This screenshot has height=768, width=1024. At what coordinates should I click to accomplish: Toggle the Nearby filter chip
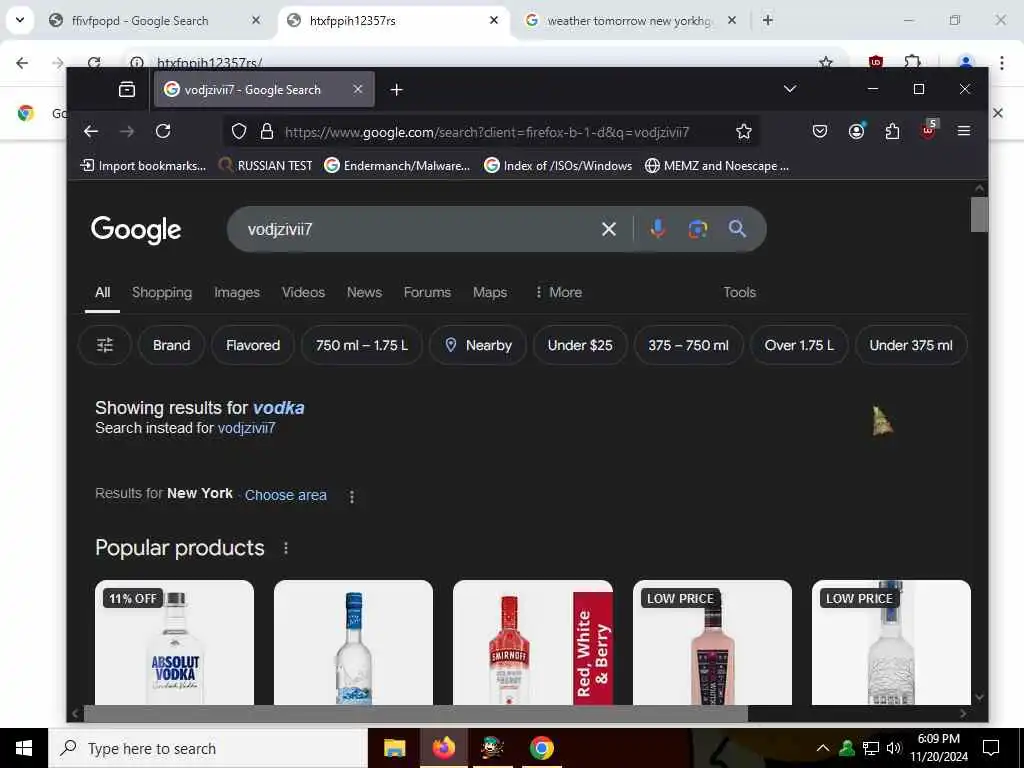point(477,345)
